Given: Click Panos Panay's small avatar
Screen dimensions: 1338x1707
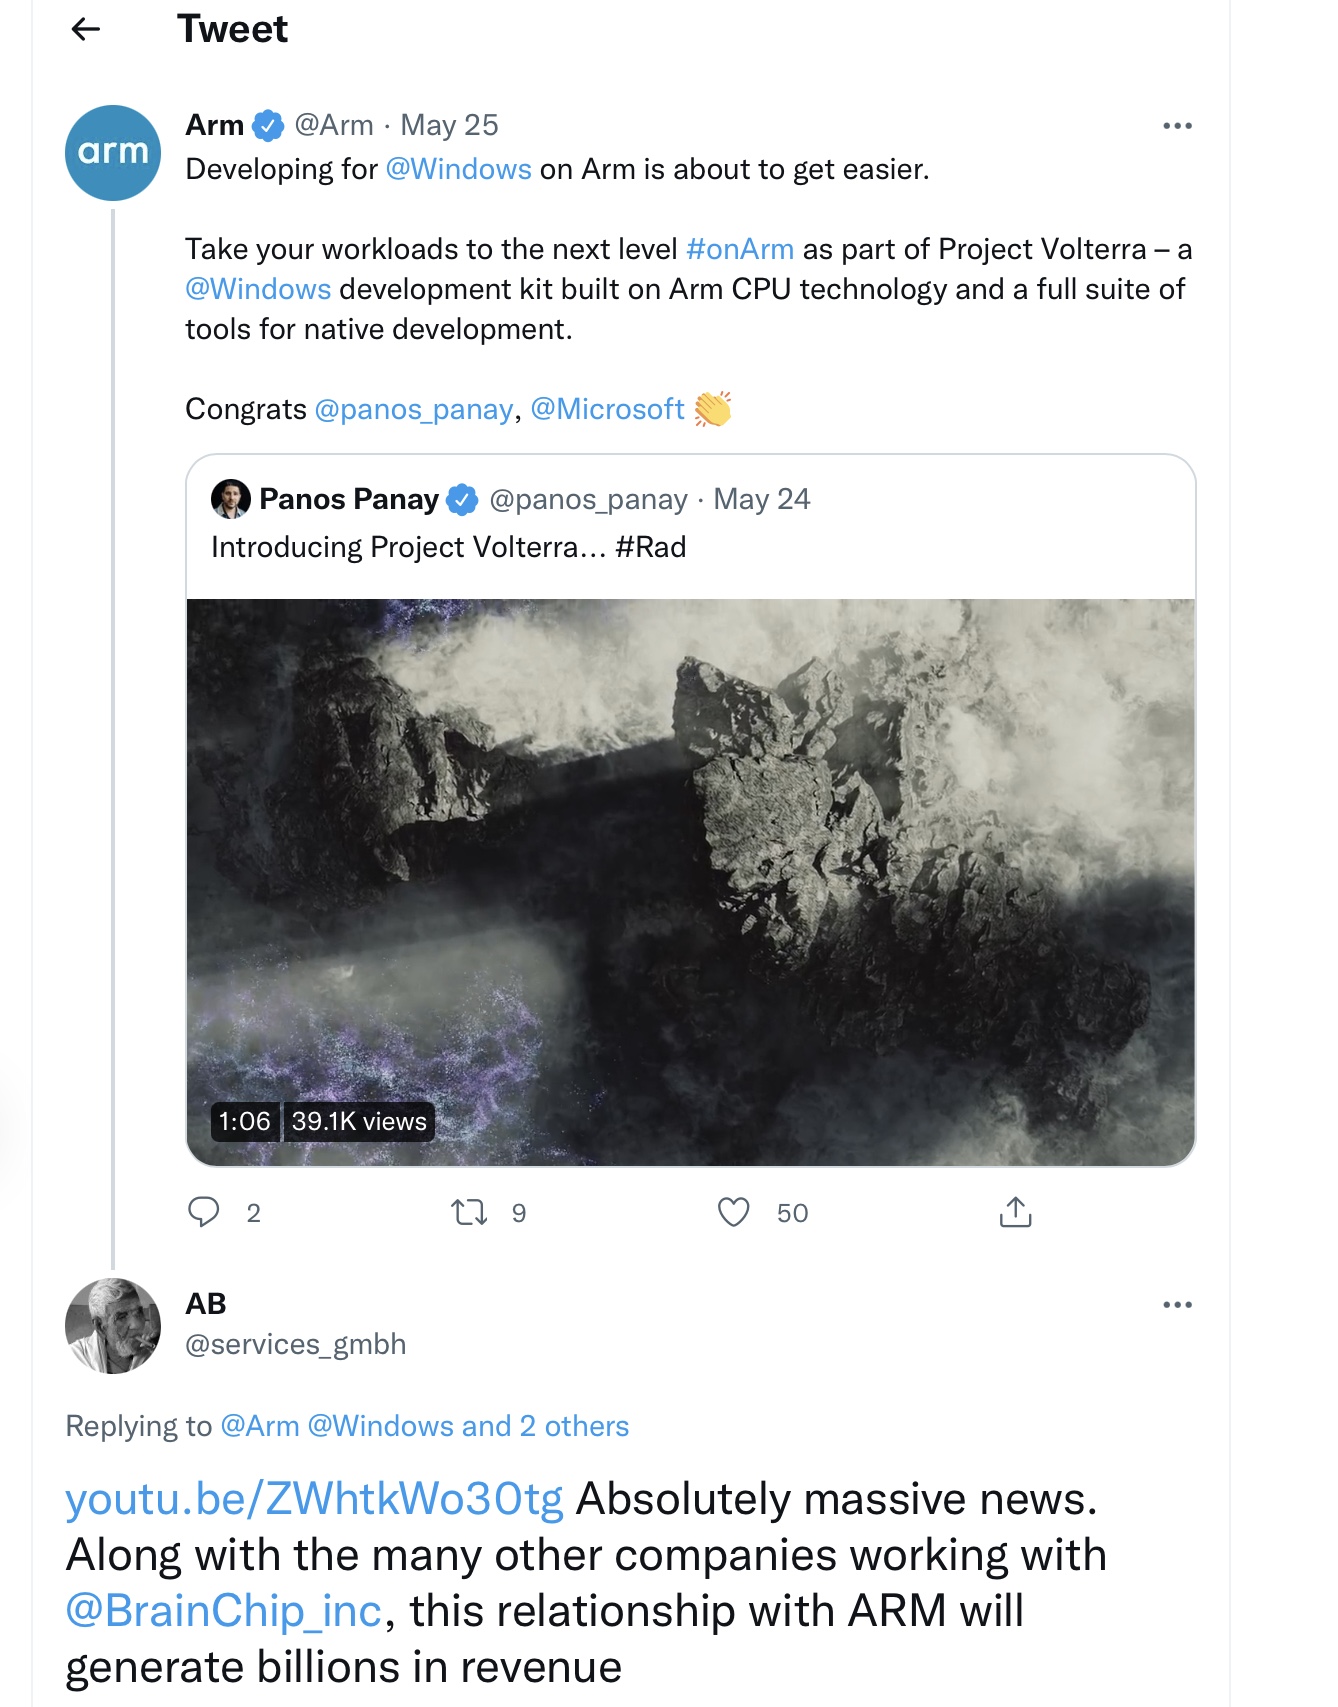Looking at the screenshot, I should point(231,499).
